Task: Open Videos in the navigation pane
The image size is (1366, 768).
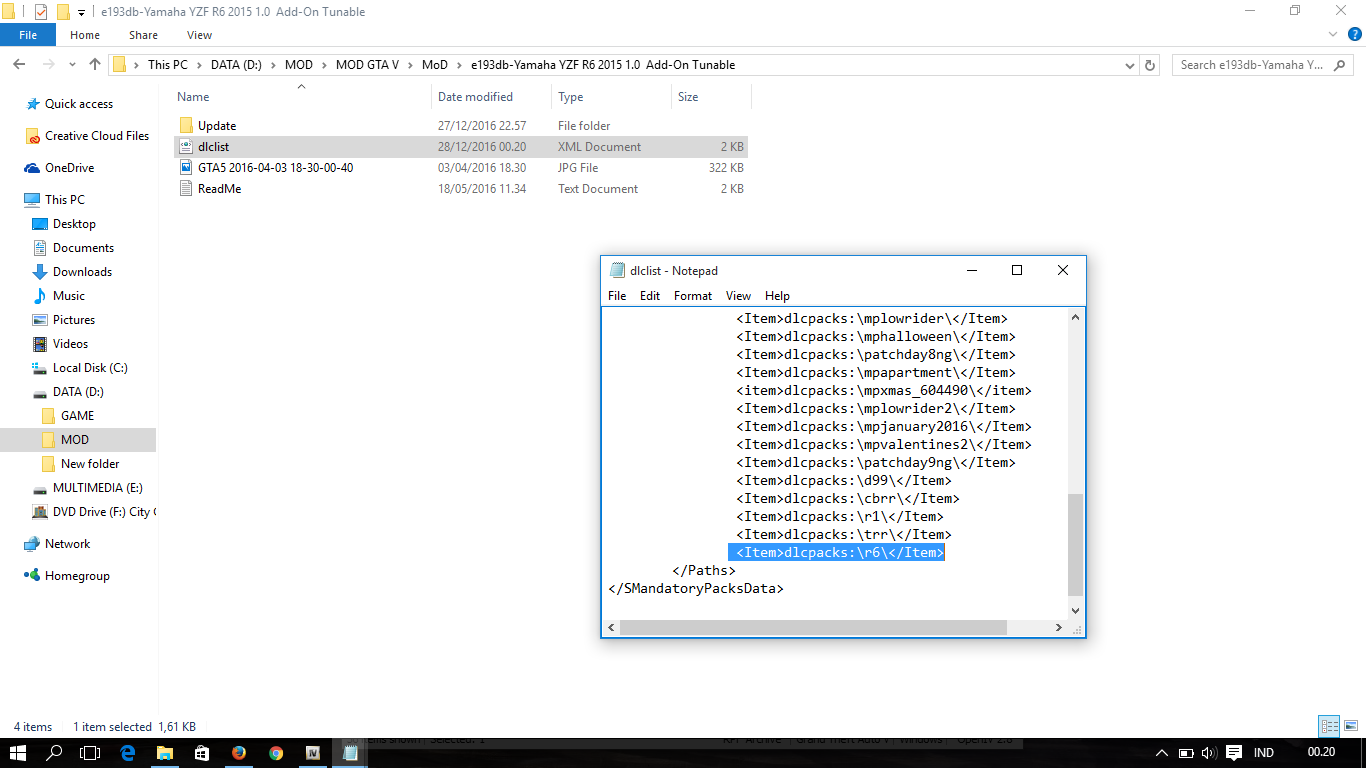Action: (x=70, y=344)
